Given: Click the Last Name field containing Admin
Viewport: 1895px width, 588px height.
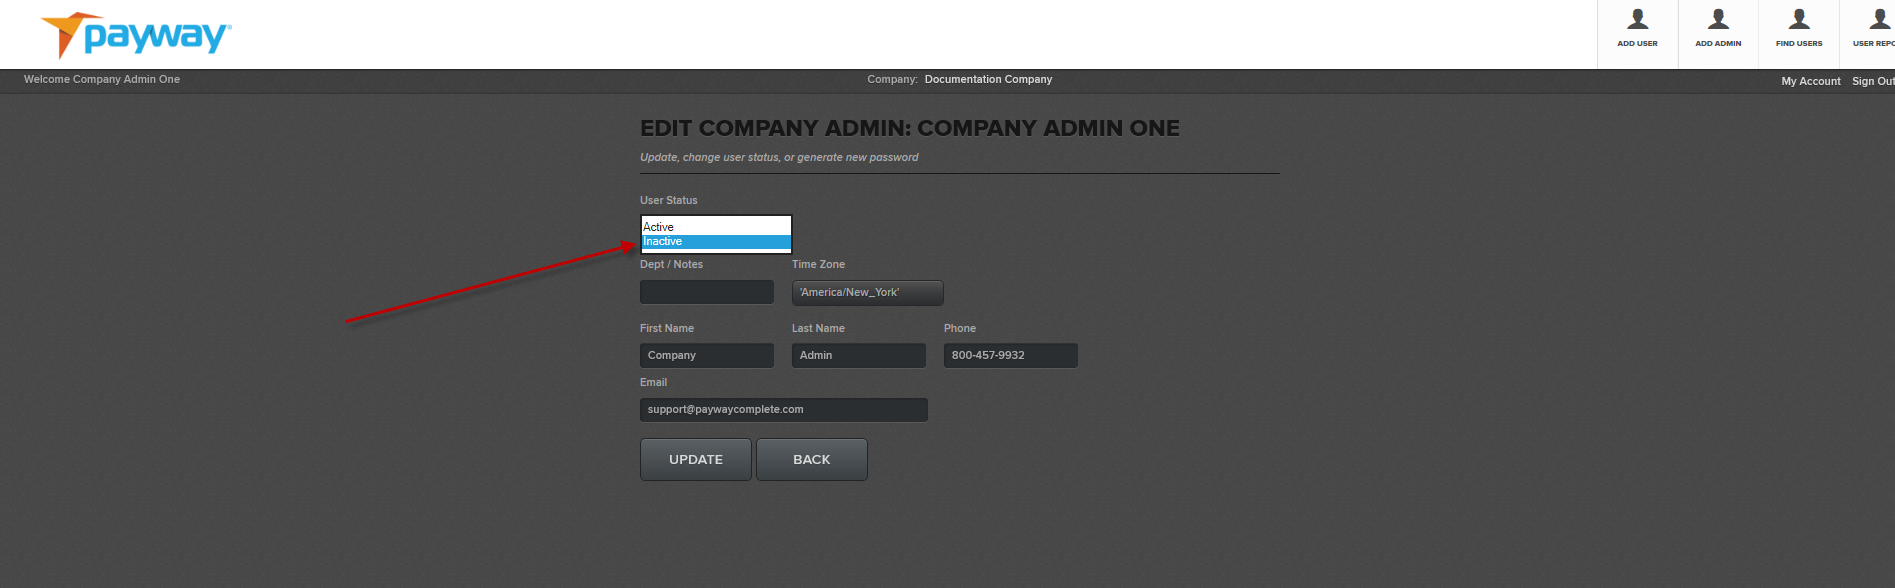Looking at the screenshot, I should tap(858, 356).
